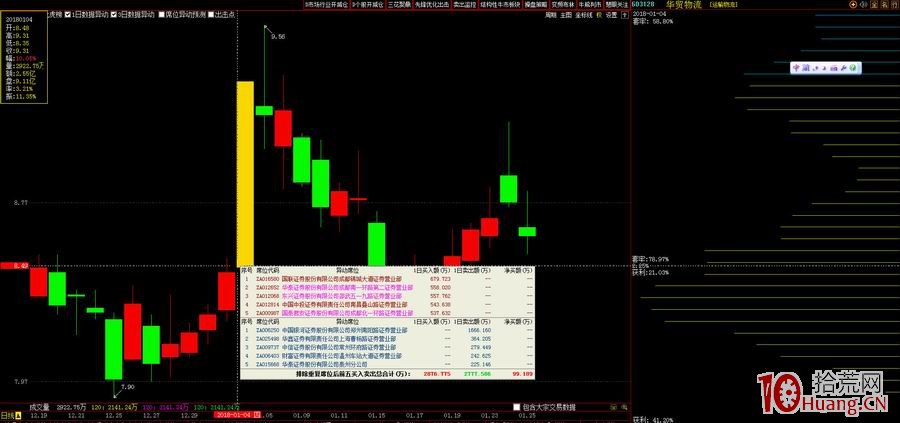Select the tall yellow candlestick
The height and width of the screenshot is (423, 900).
246,173
